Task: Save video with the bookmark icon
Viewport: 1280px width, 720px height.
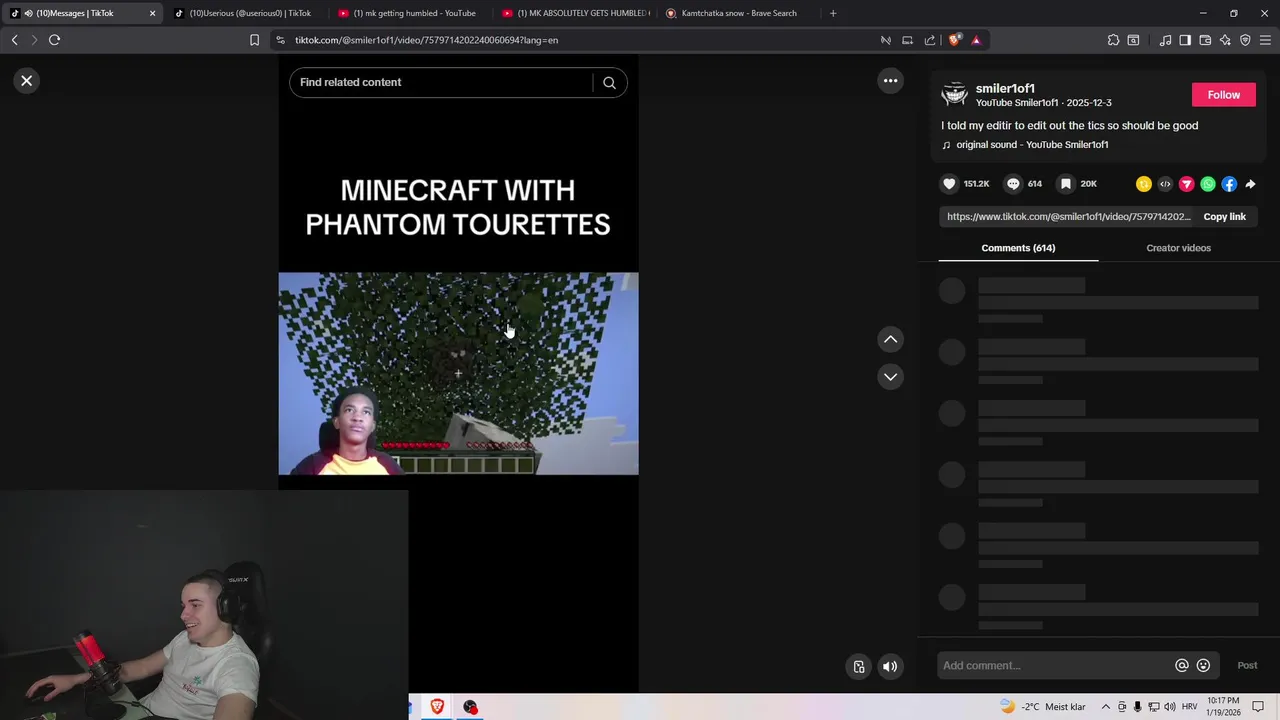Action: pos(1066,184)
